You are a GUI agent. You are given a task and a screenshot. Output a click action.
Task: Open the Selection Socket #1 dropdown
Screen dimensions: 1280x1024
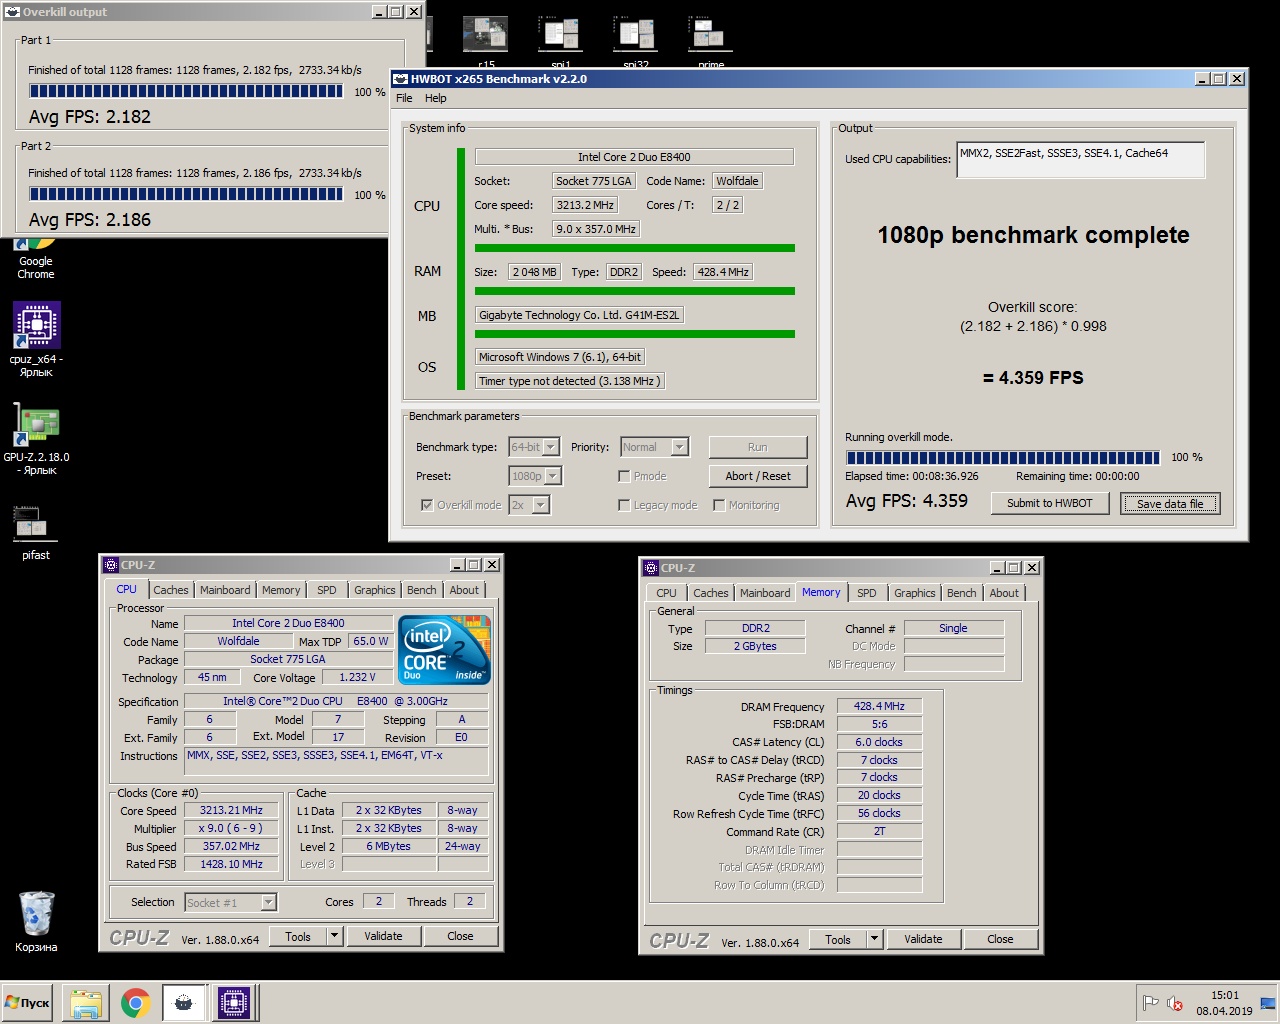(x=231, y=902)
